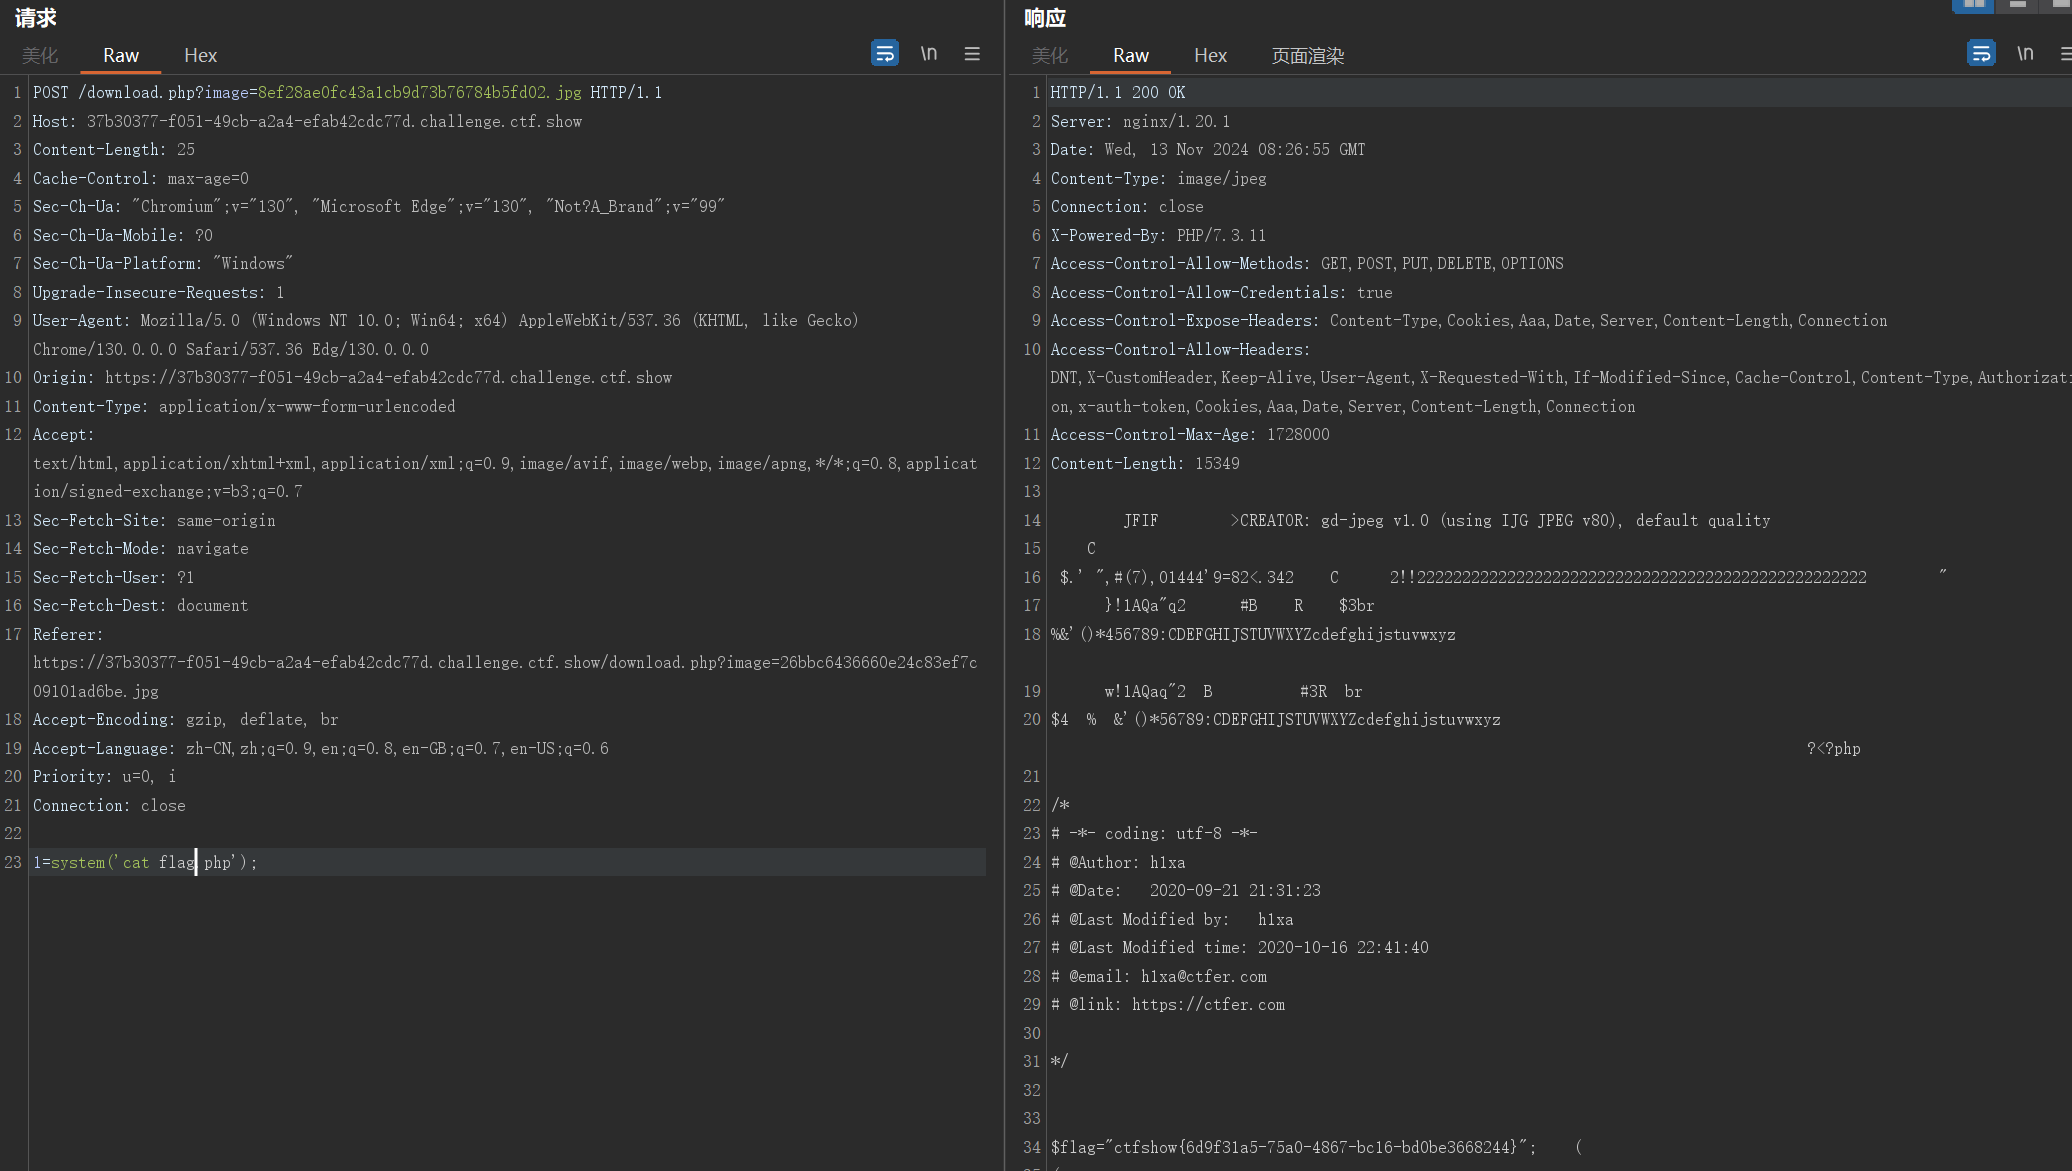
Task: Click the POST /download.php request line
Action: point(347,93)
